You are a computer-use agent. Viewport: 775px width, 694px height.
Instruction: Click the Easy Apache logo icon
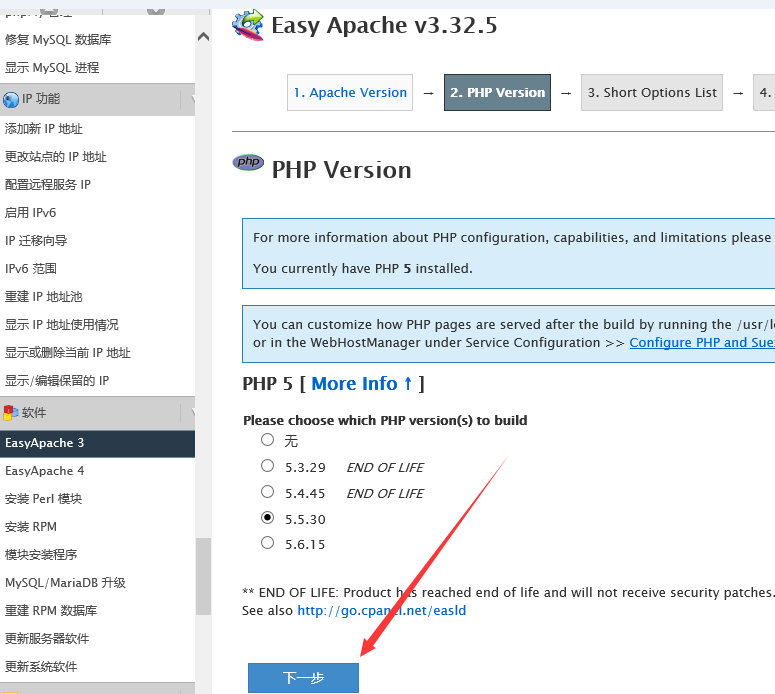tap(248, 25)
